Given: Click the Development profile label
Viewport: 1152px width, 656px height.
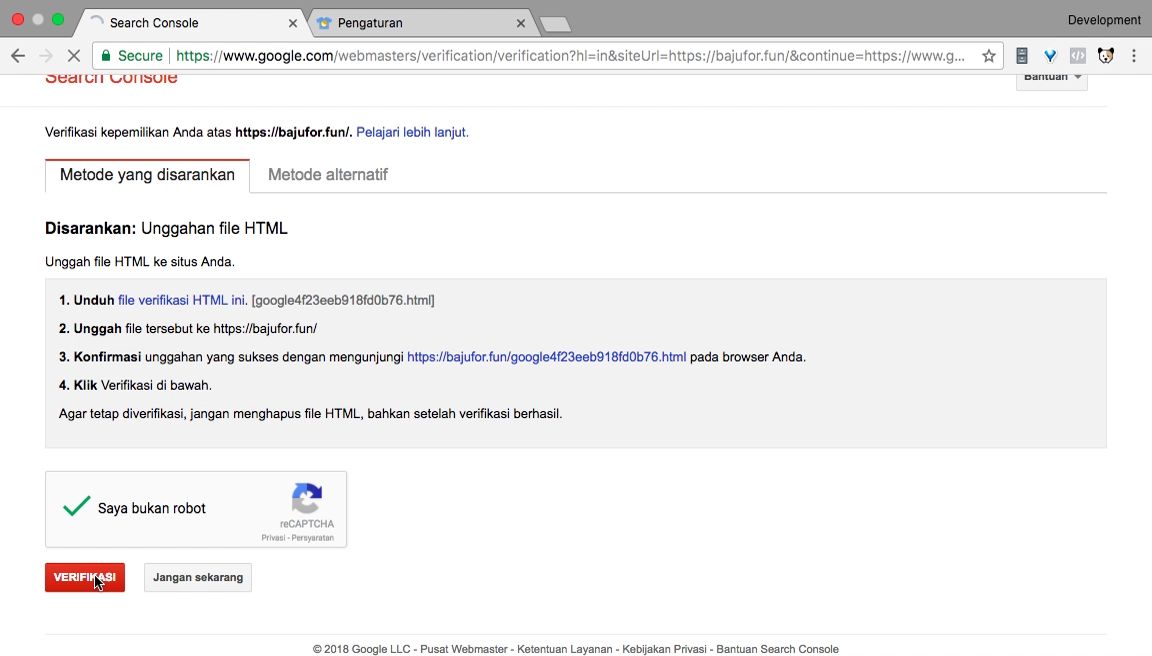Looking at the screenshot, I should pyautogui.click(x=1104, y=21).
